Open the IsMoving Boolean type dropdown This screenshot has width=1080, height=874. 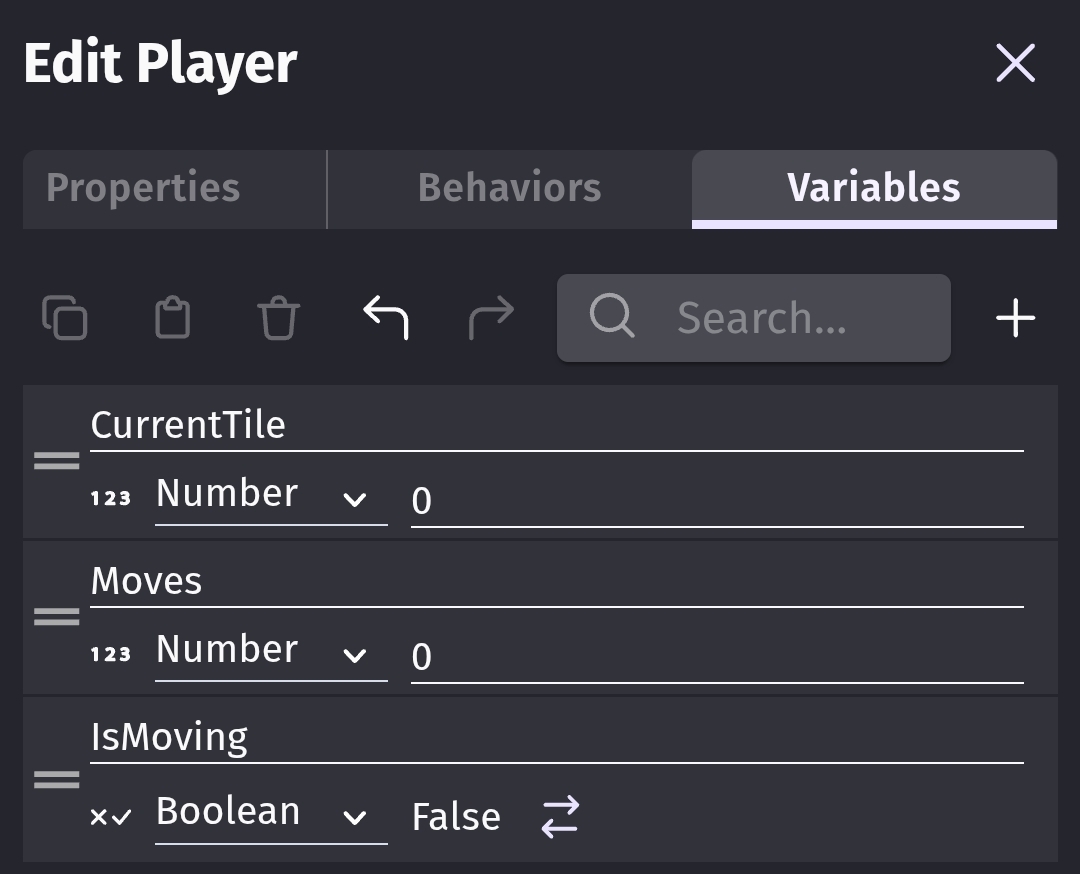(x=270, y=814)
